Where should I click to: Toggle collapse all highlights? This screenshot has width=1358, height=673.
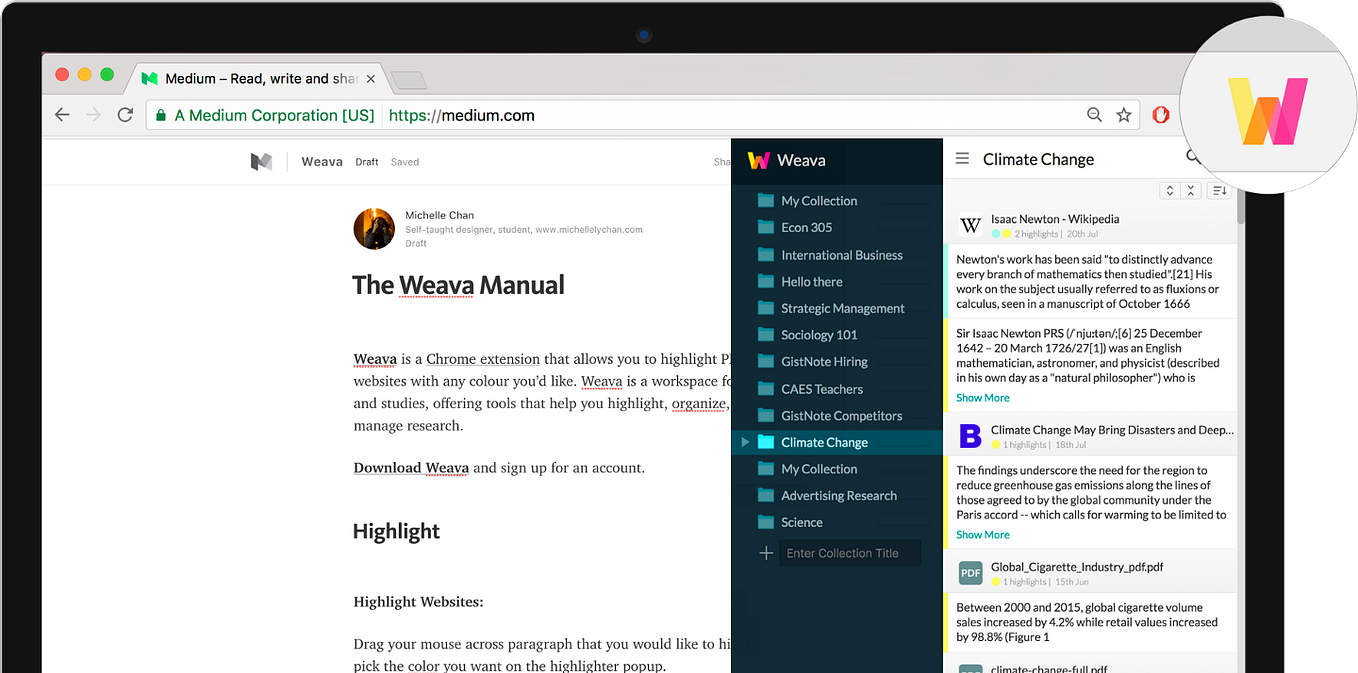pos(1190,190)
